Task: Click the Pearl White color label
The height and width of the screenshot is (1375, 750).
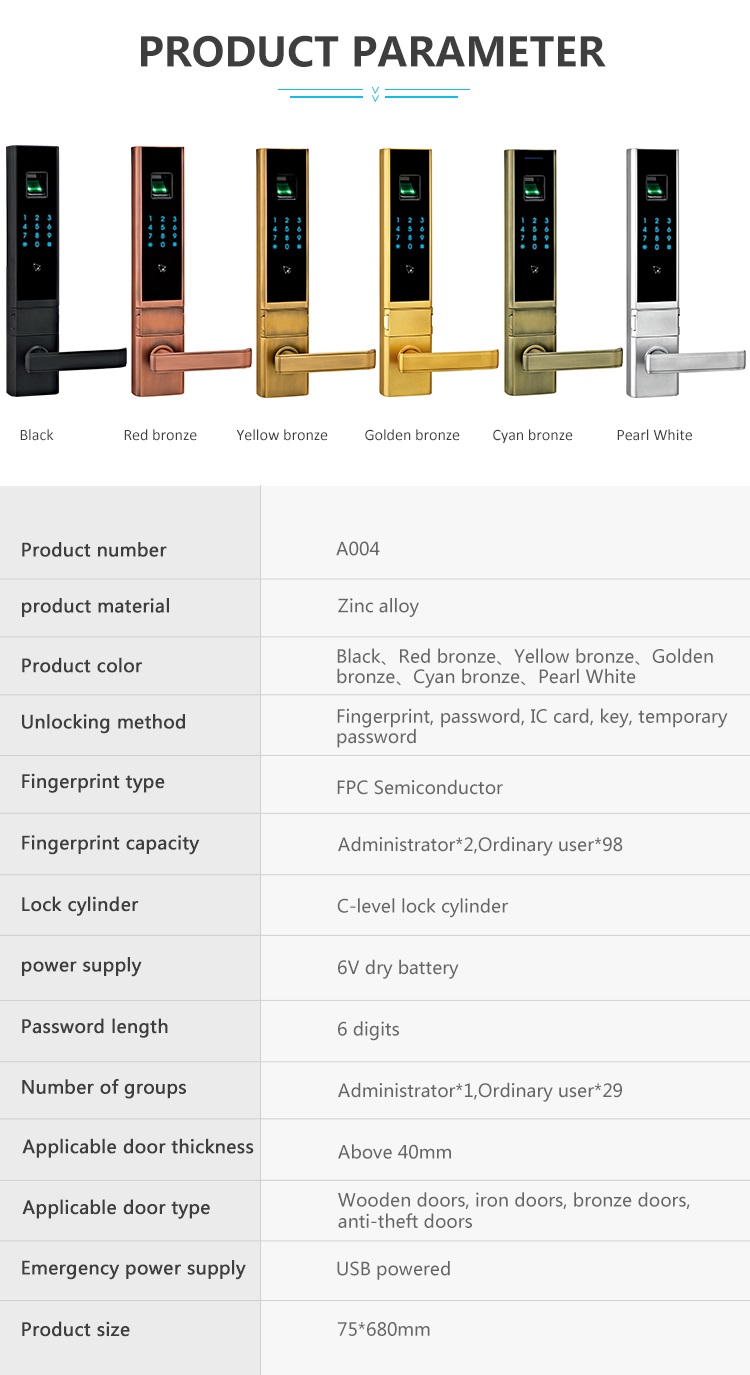Action: click(654, 435)
